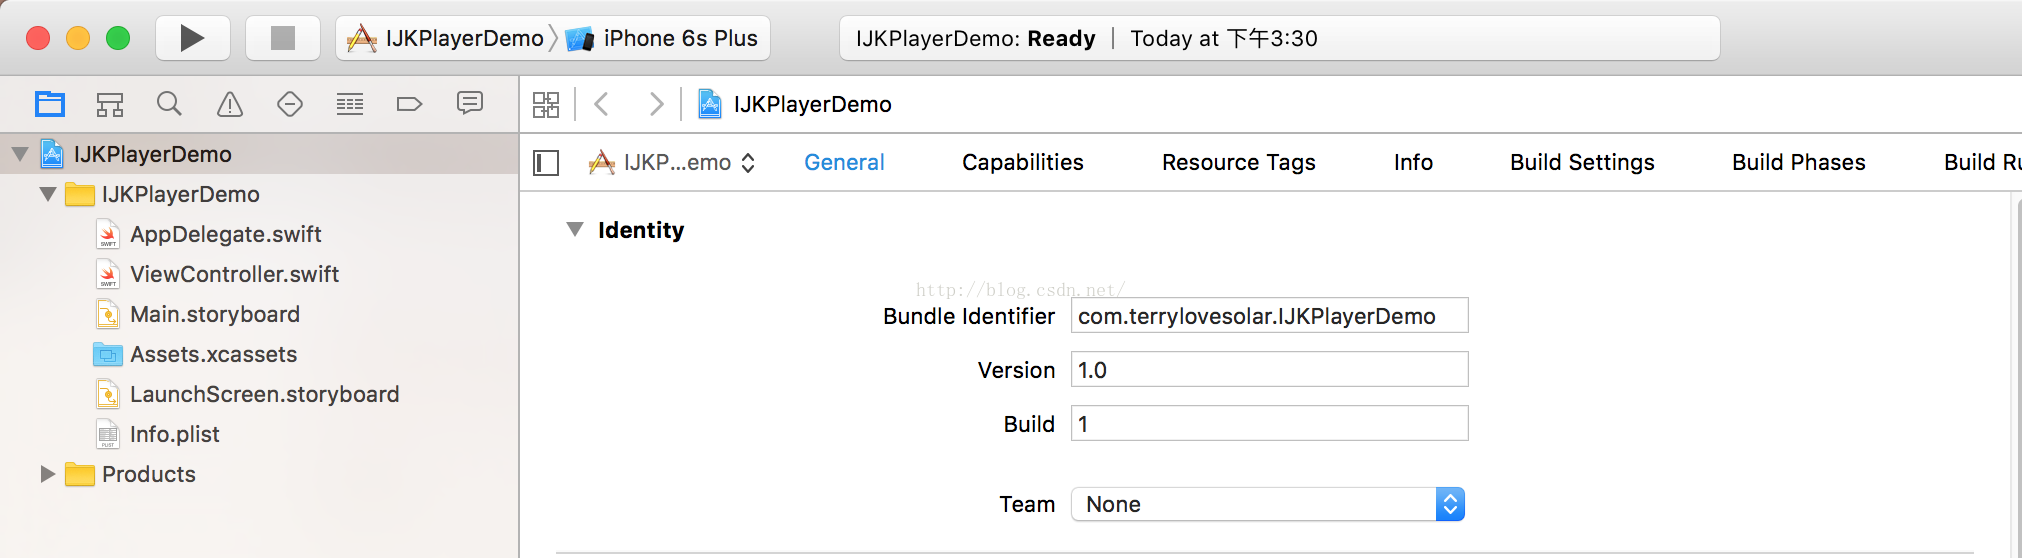Image resolution: width=2022 pixels, height=558 pixels.
Task: Expand the Products folder
Action: [x=47, y=474]
